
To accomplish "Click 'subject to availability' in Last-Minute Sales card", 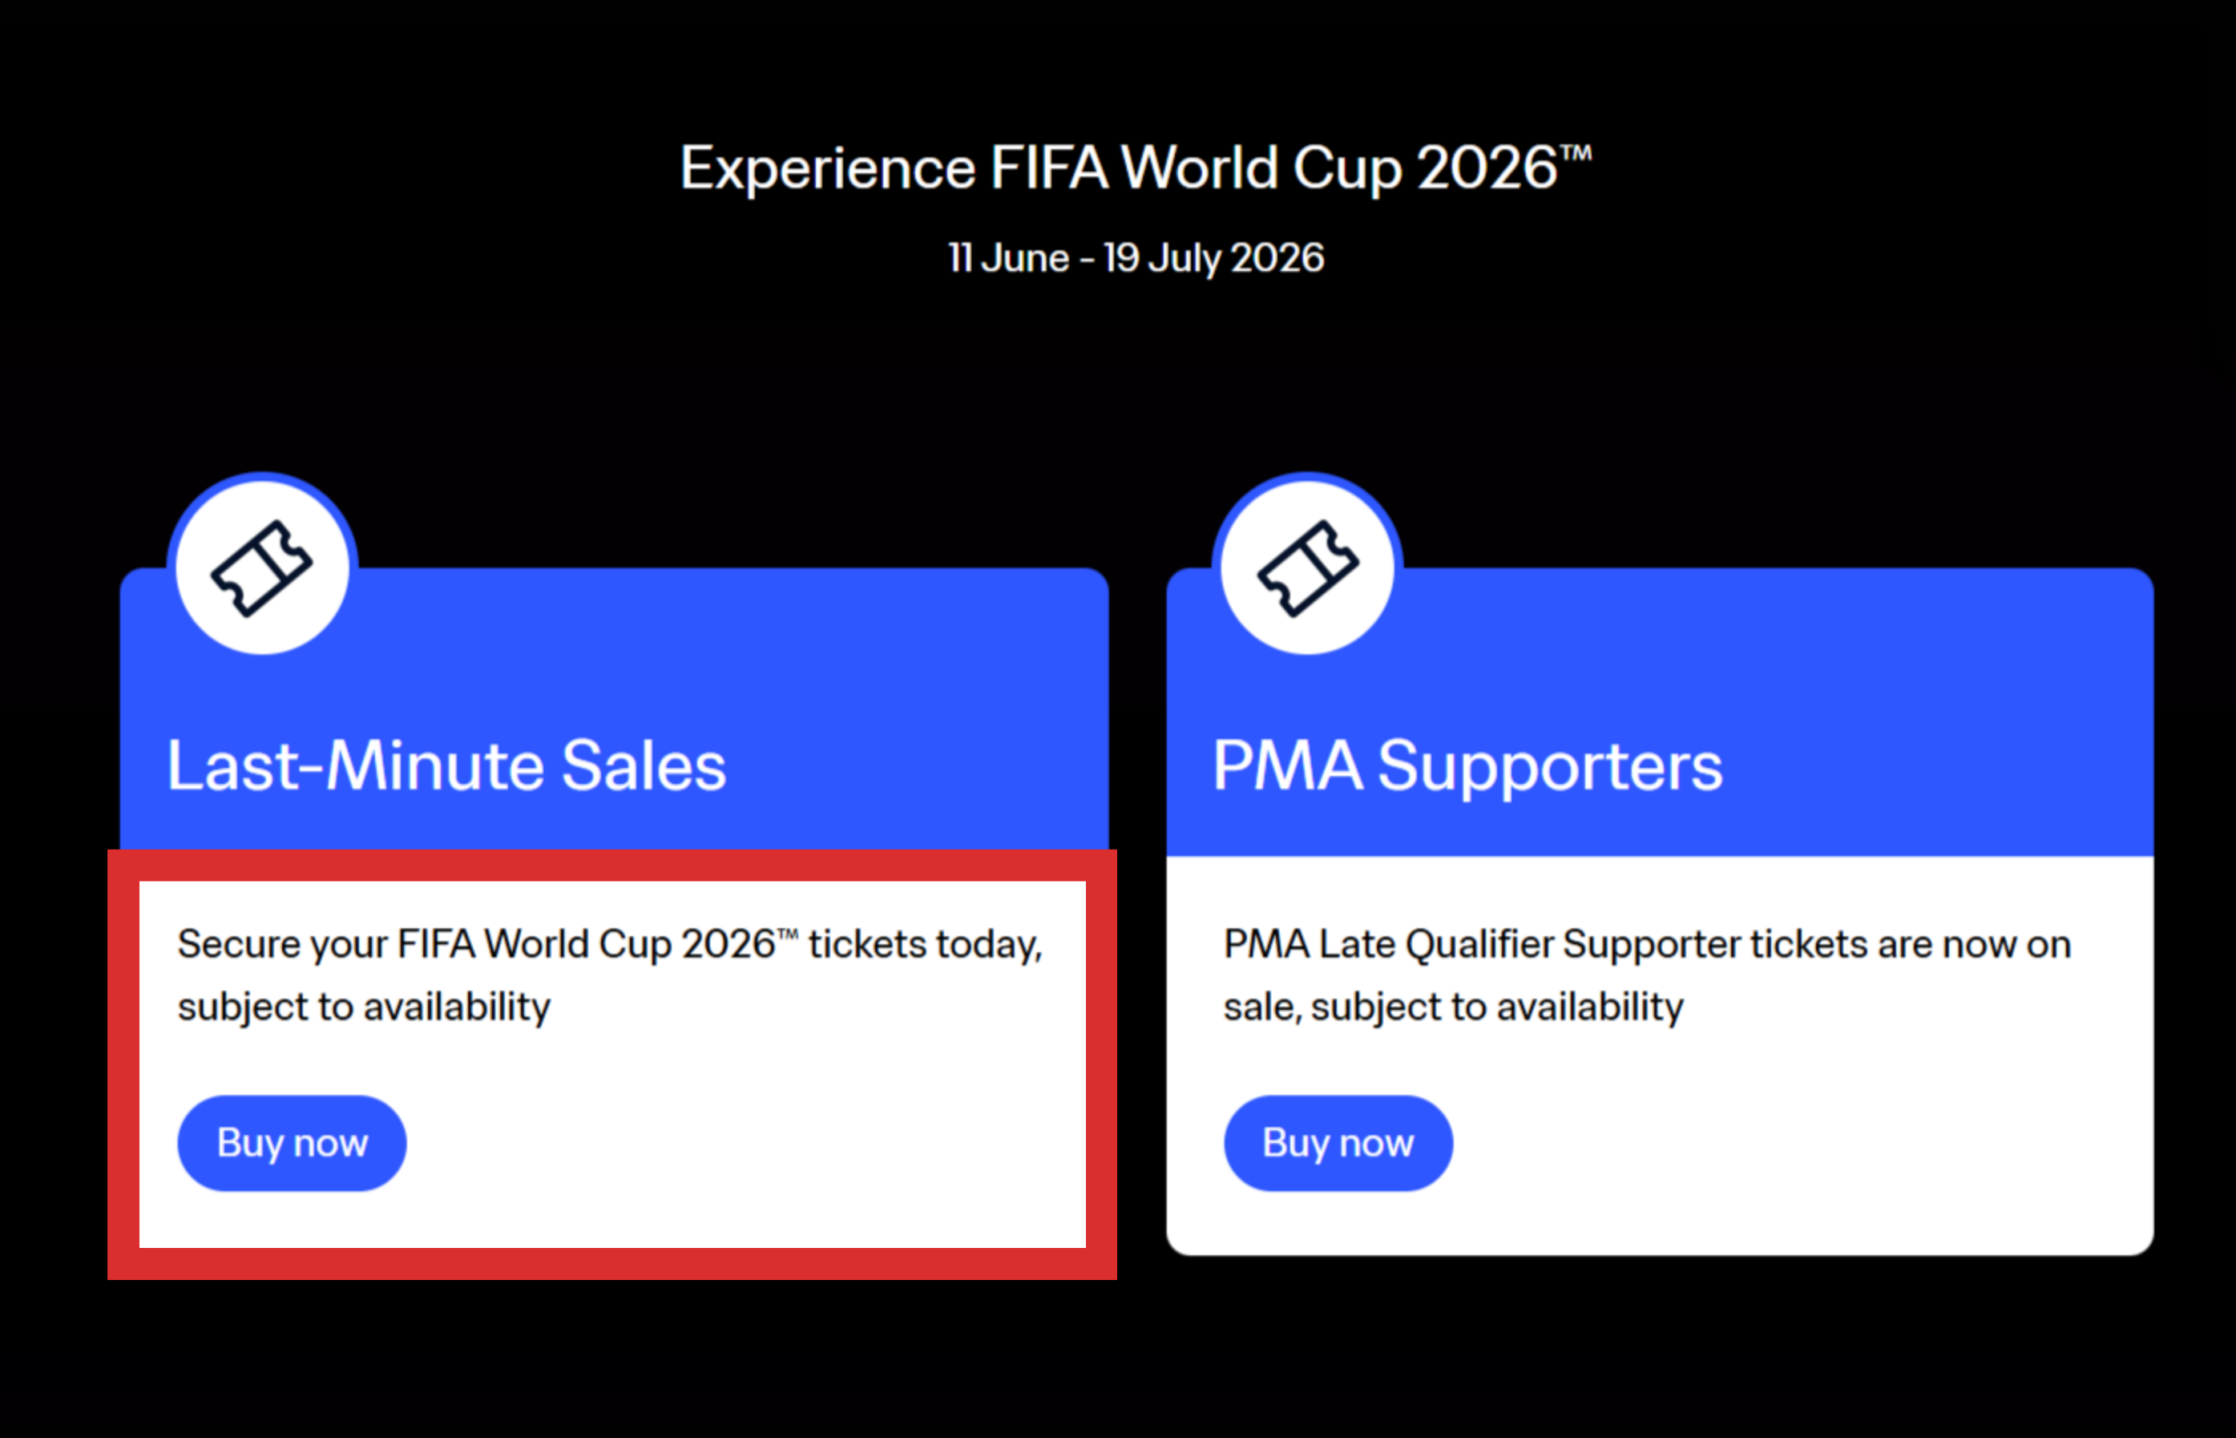I will click(x=364, y=1007).
